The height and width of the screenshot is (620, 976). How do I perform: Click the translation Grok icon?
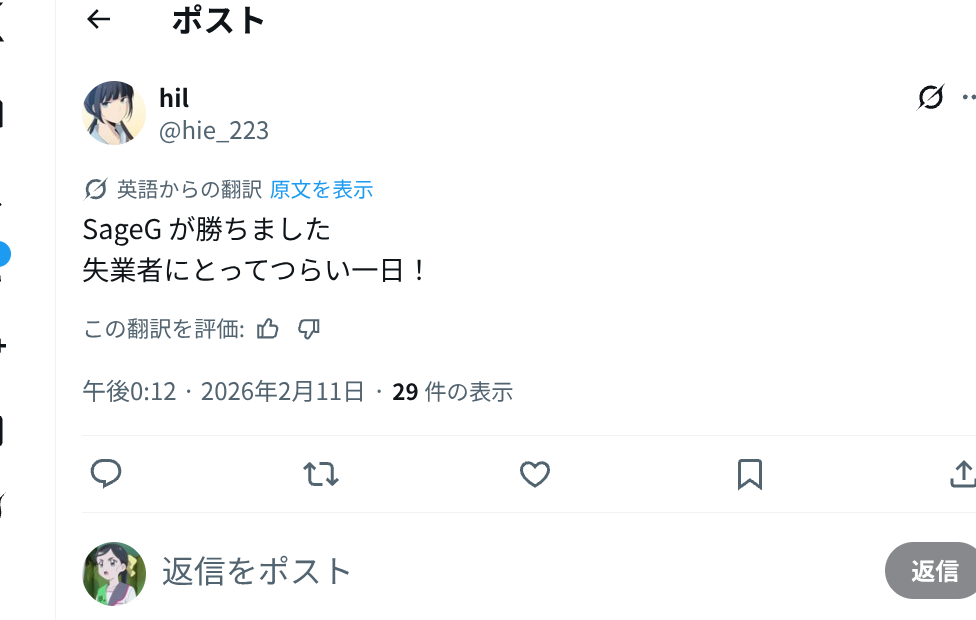(95, 189)
